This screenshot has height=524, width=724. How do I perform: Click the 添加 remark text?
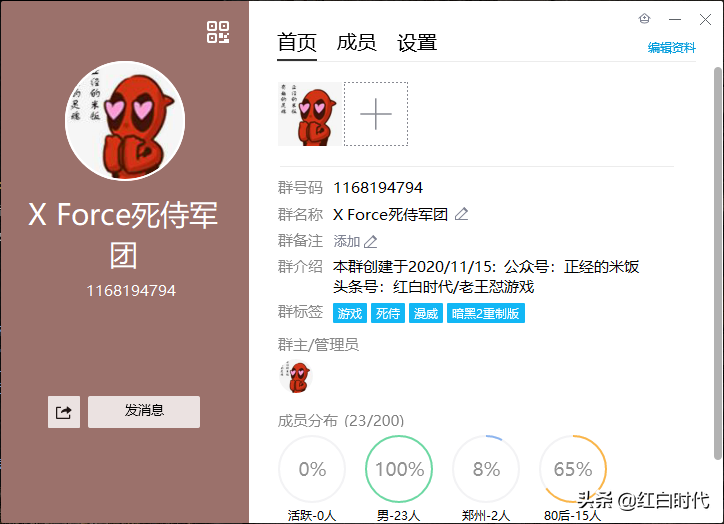(347, 241)
